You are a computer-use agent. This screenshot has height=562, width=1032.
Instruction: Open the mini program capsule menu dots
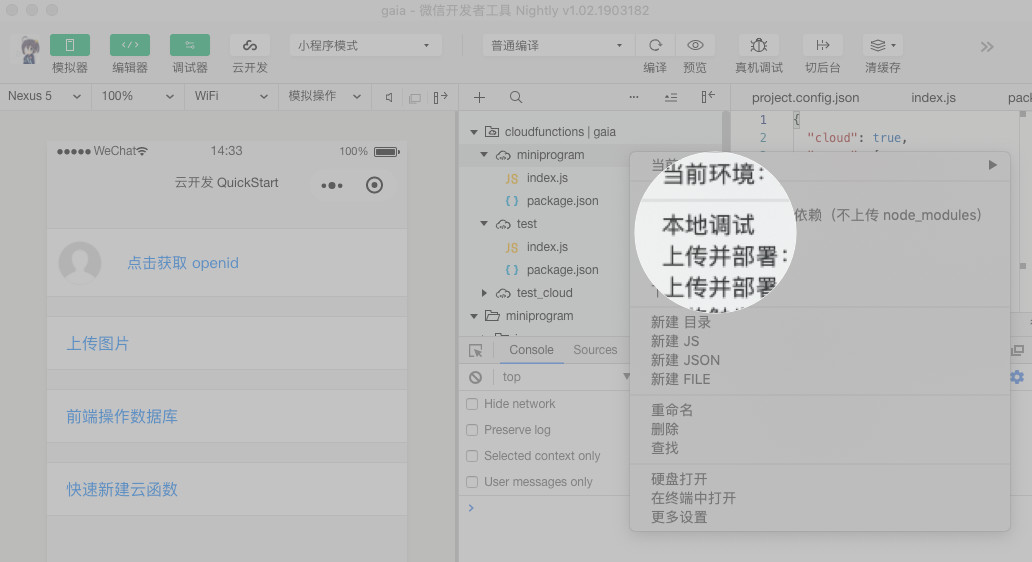tap(332, 186)
